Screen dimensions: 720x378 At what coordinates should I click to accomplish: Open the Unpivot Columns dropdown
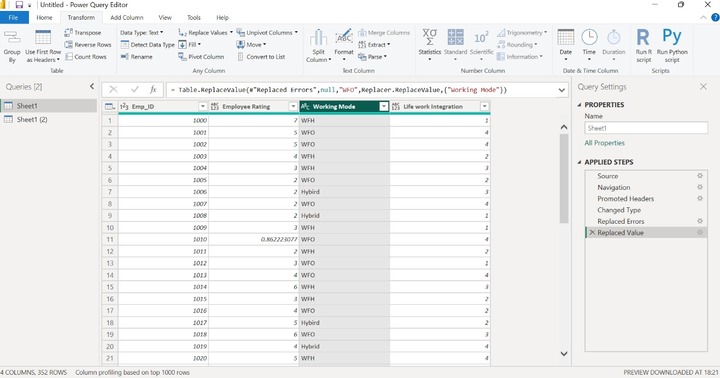[x=267, y=33]
